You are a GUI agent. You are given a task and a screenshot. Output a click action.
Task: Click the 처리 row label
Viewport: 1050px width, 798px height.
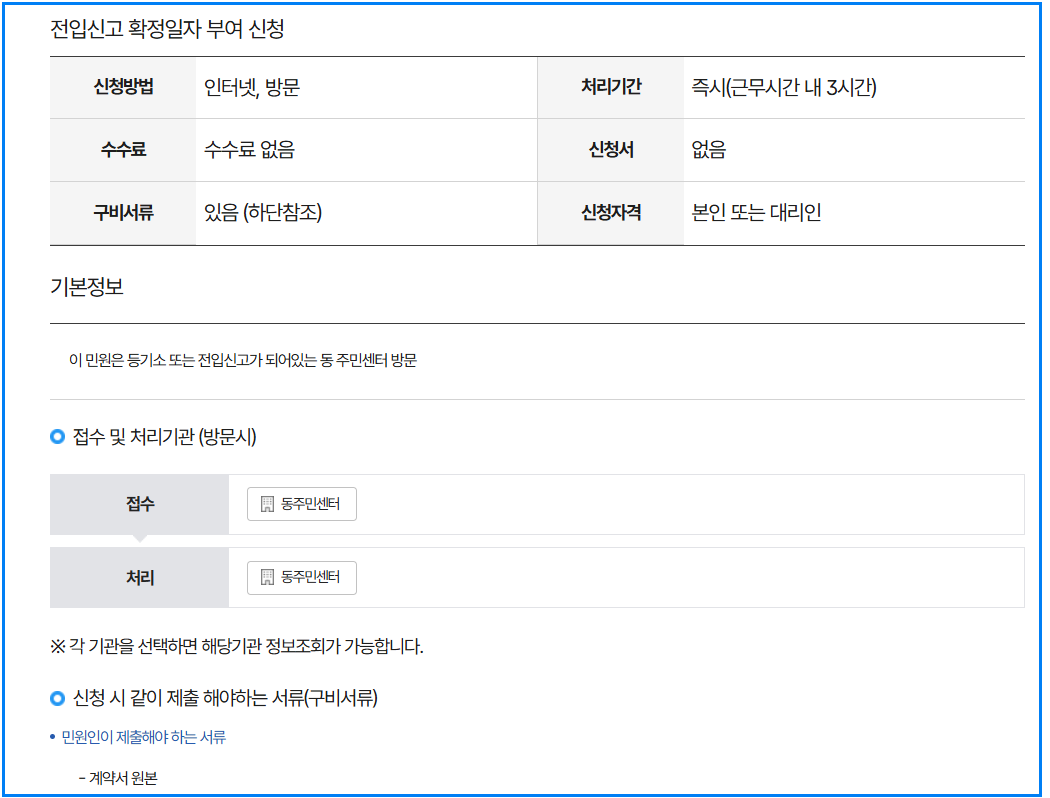click(x=139, y=577)
